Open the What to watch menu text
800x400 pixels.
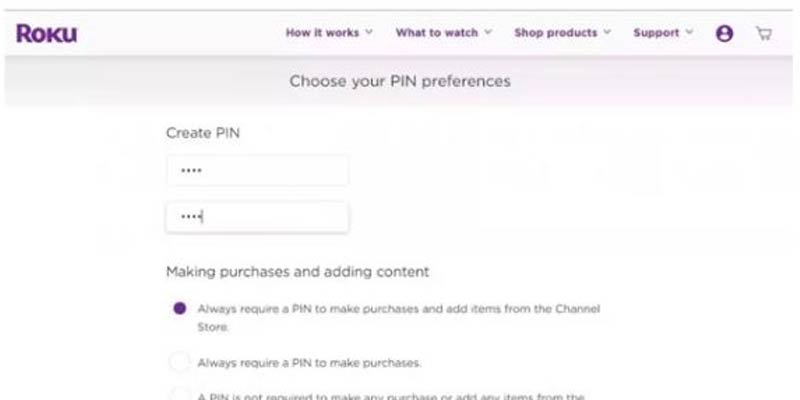point(437,33)
